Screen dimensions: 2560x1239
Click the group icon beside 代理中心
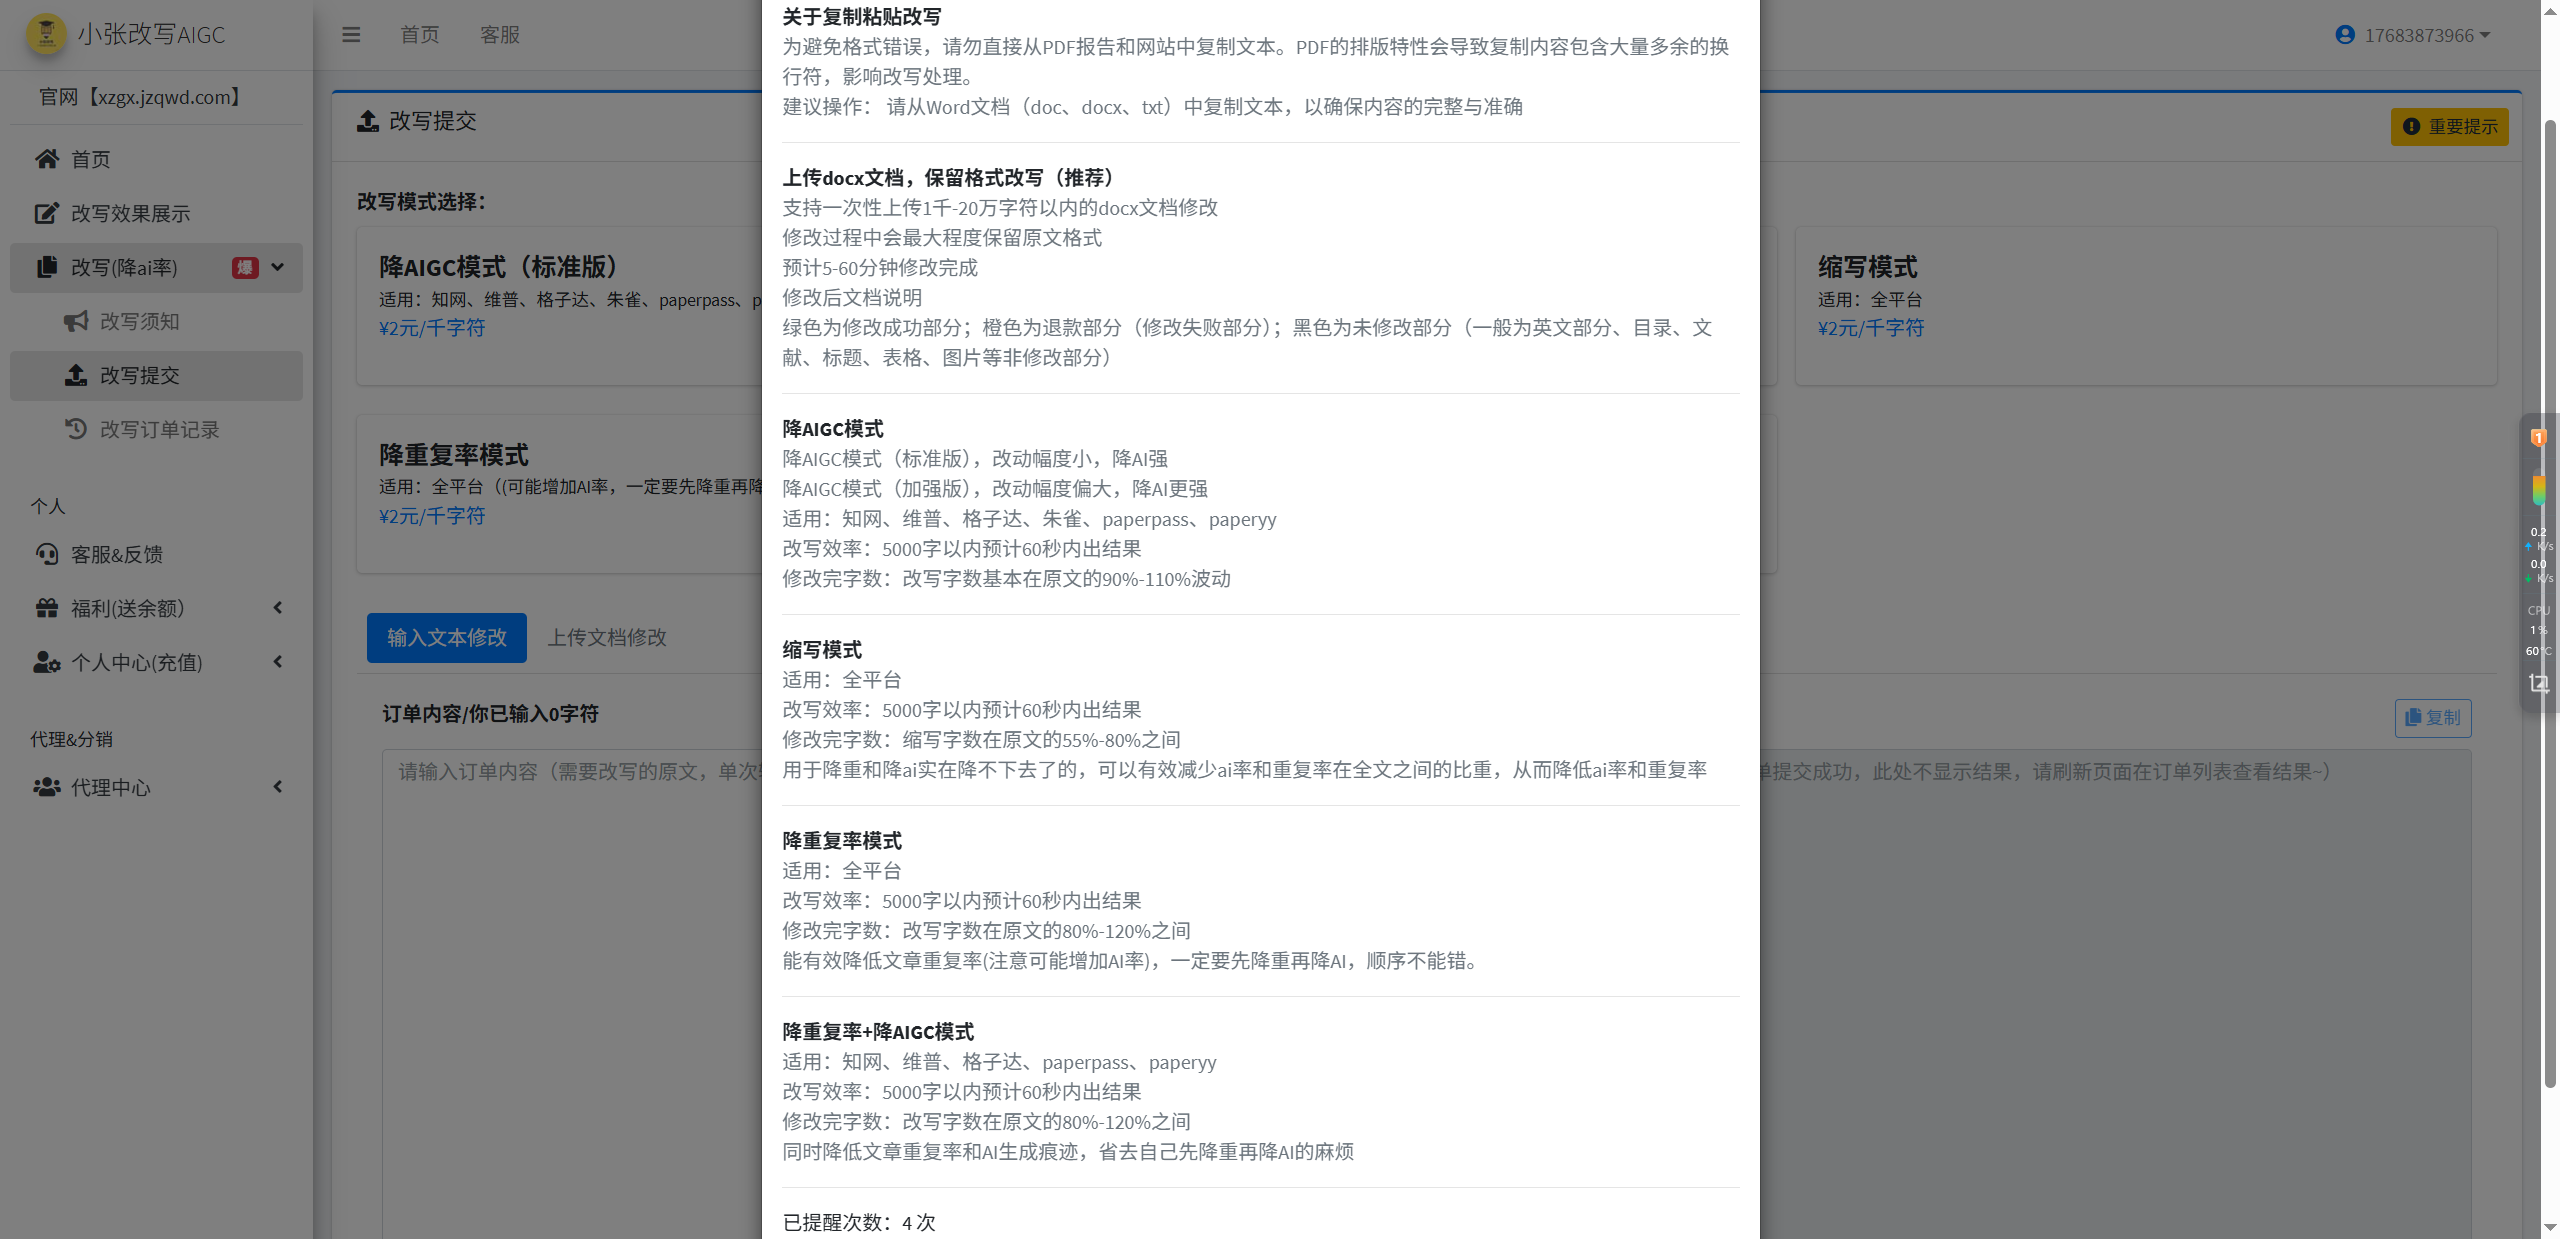click(47, 787)
